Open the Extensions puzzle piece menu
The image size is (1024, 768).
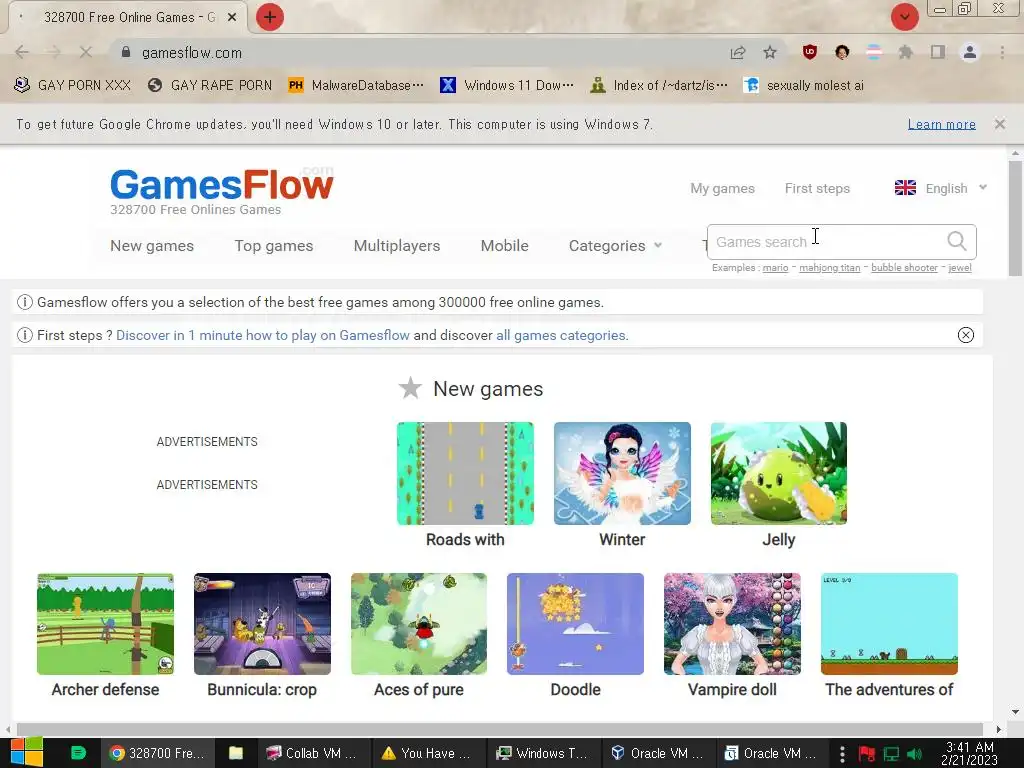click(x=905, y=52)
